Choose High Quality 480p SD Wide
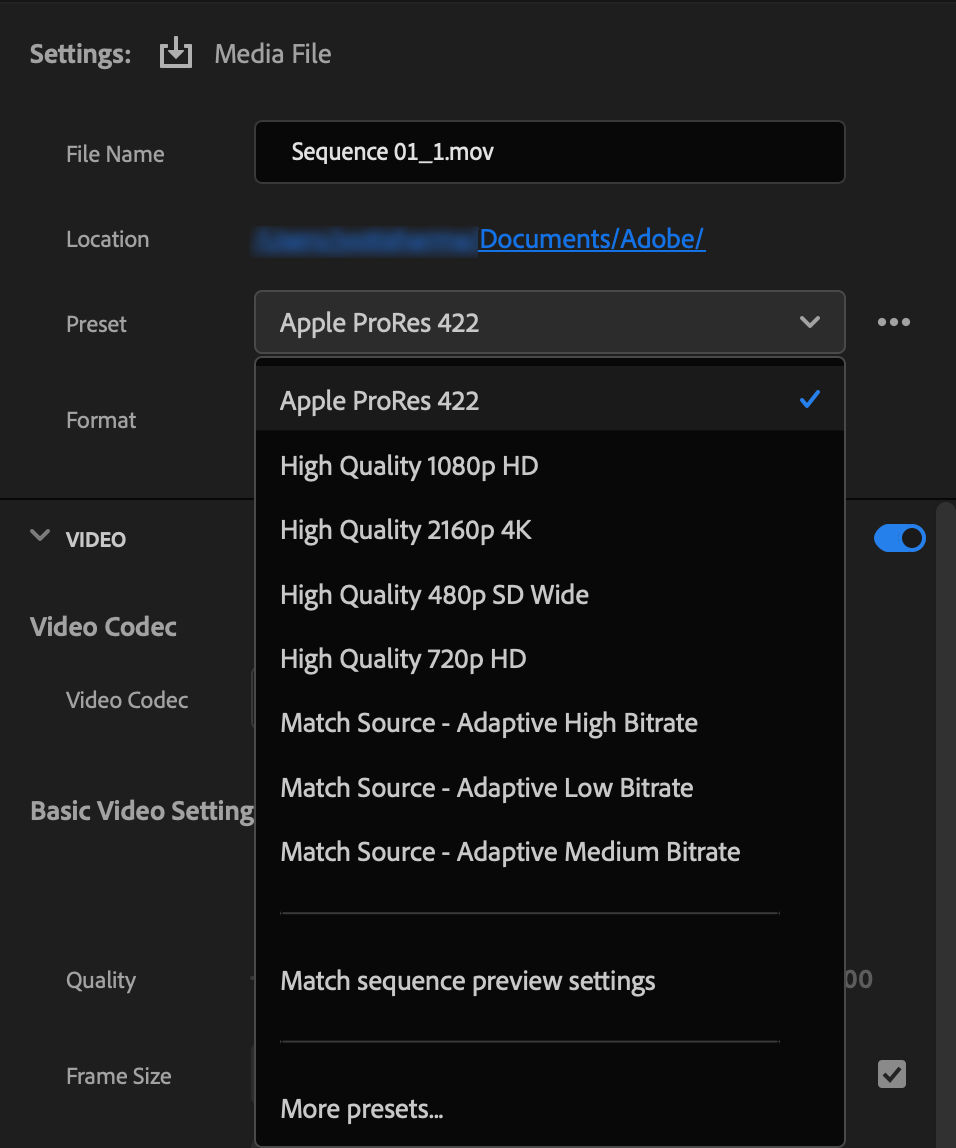The width and height of the screenshot is (956, 1148). 434,594
